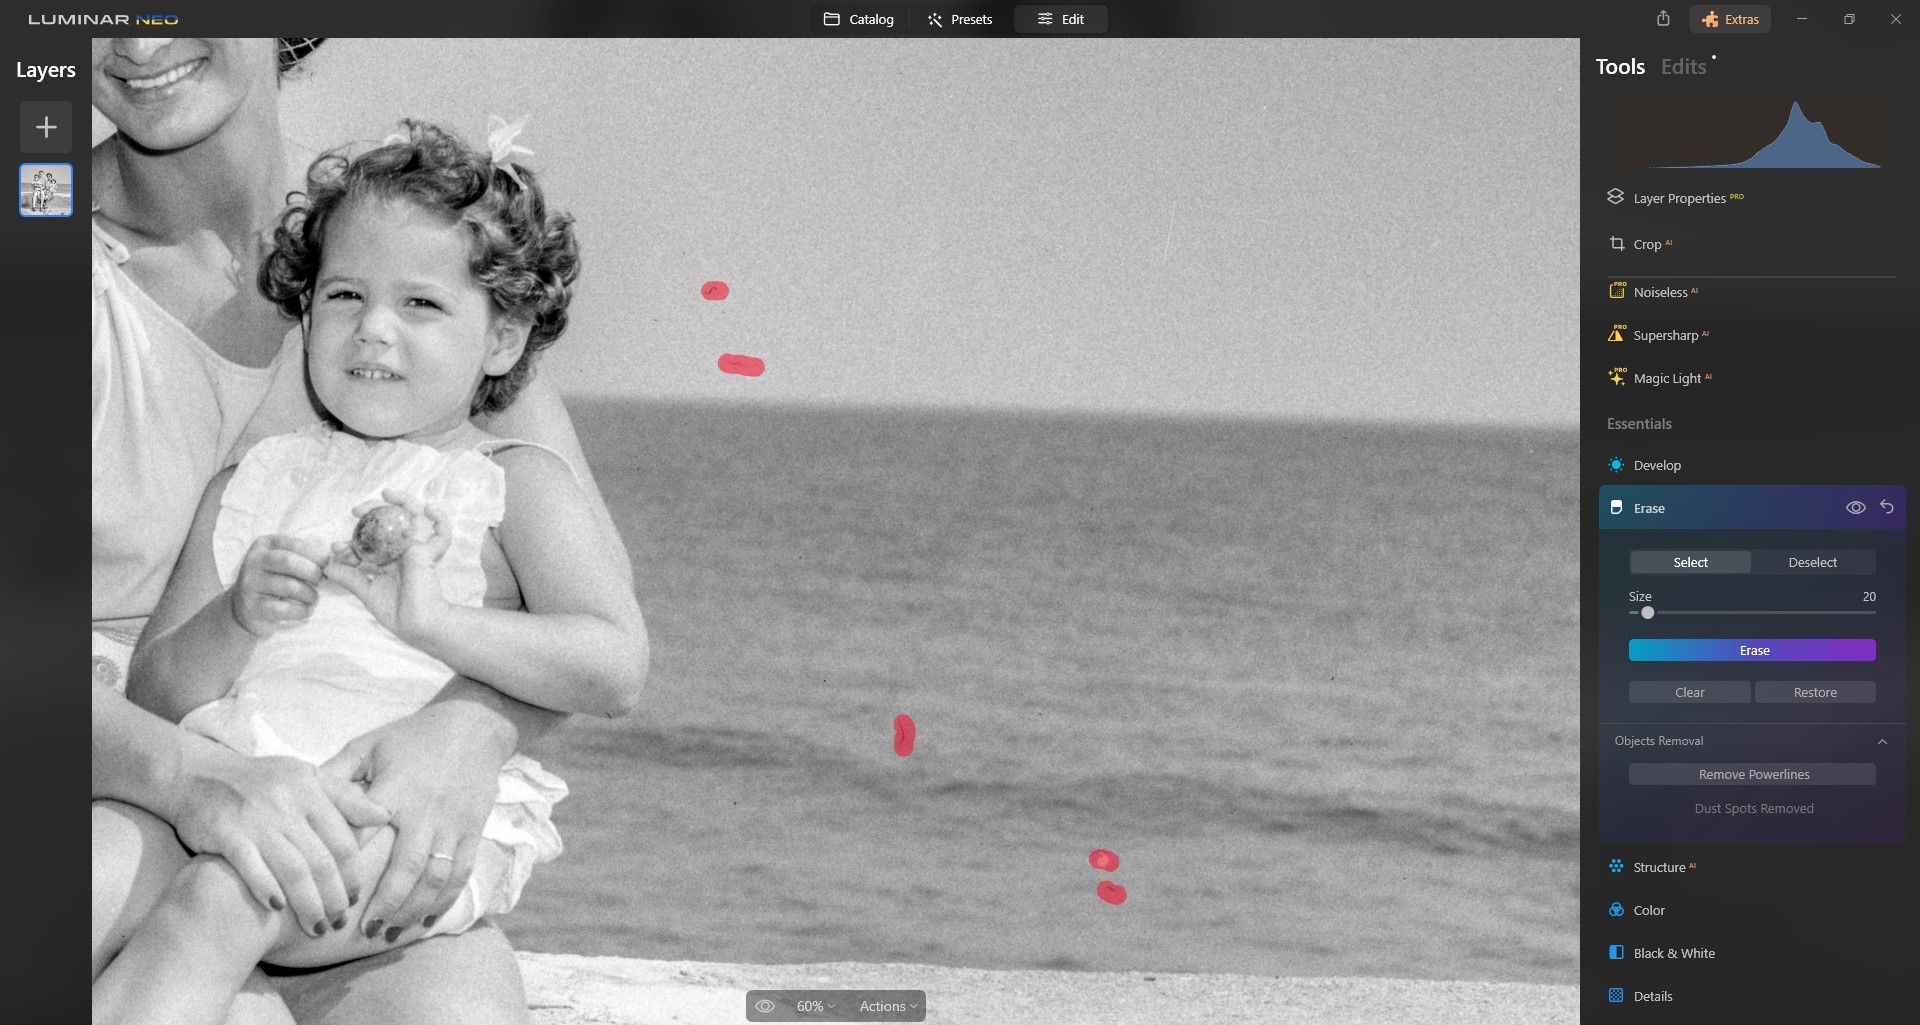The width and height of the screenshot is (1920, 1025).
Task: Collapse the Objects Removal section
Action: [x=1882, y=741]
